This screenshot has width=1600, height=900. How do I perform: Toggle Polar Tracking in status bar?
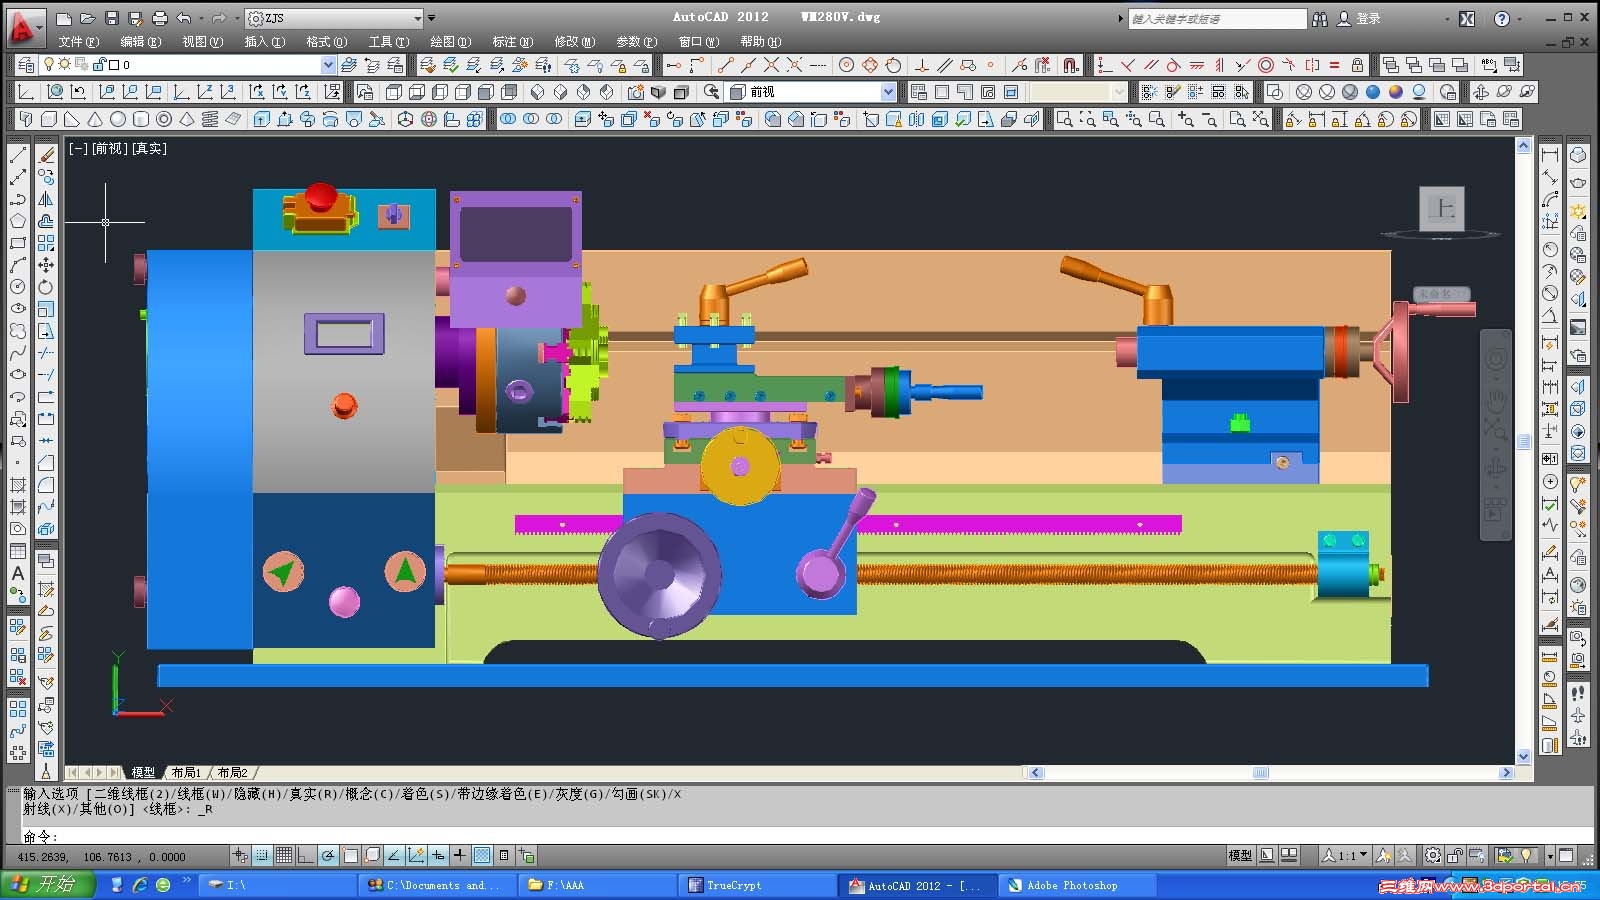(x=328, y=856)
